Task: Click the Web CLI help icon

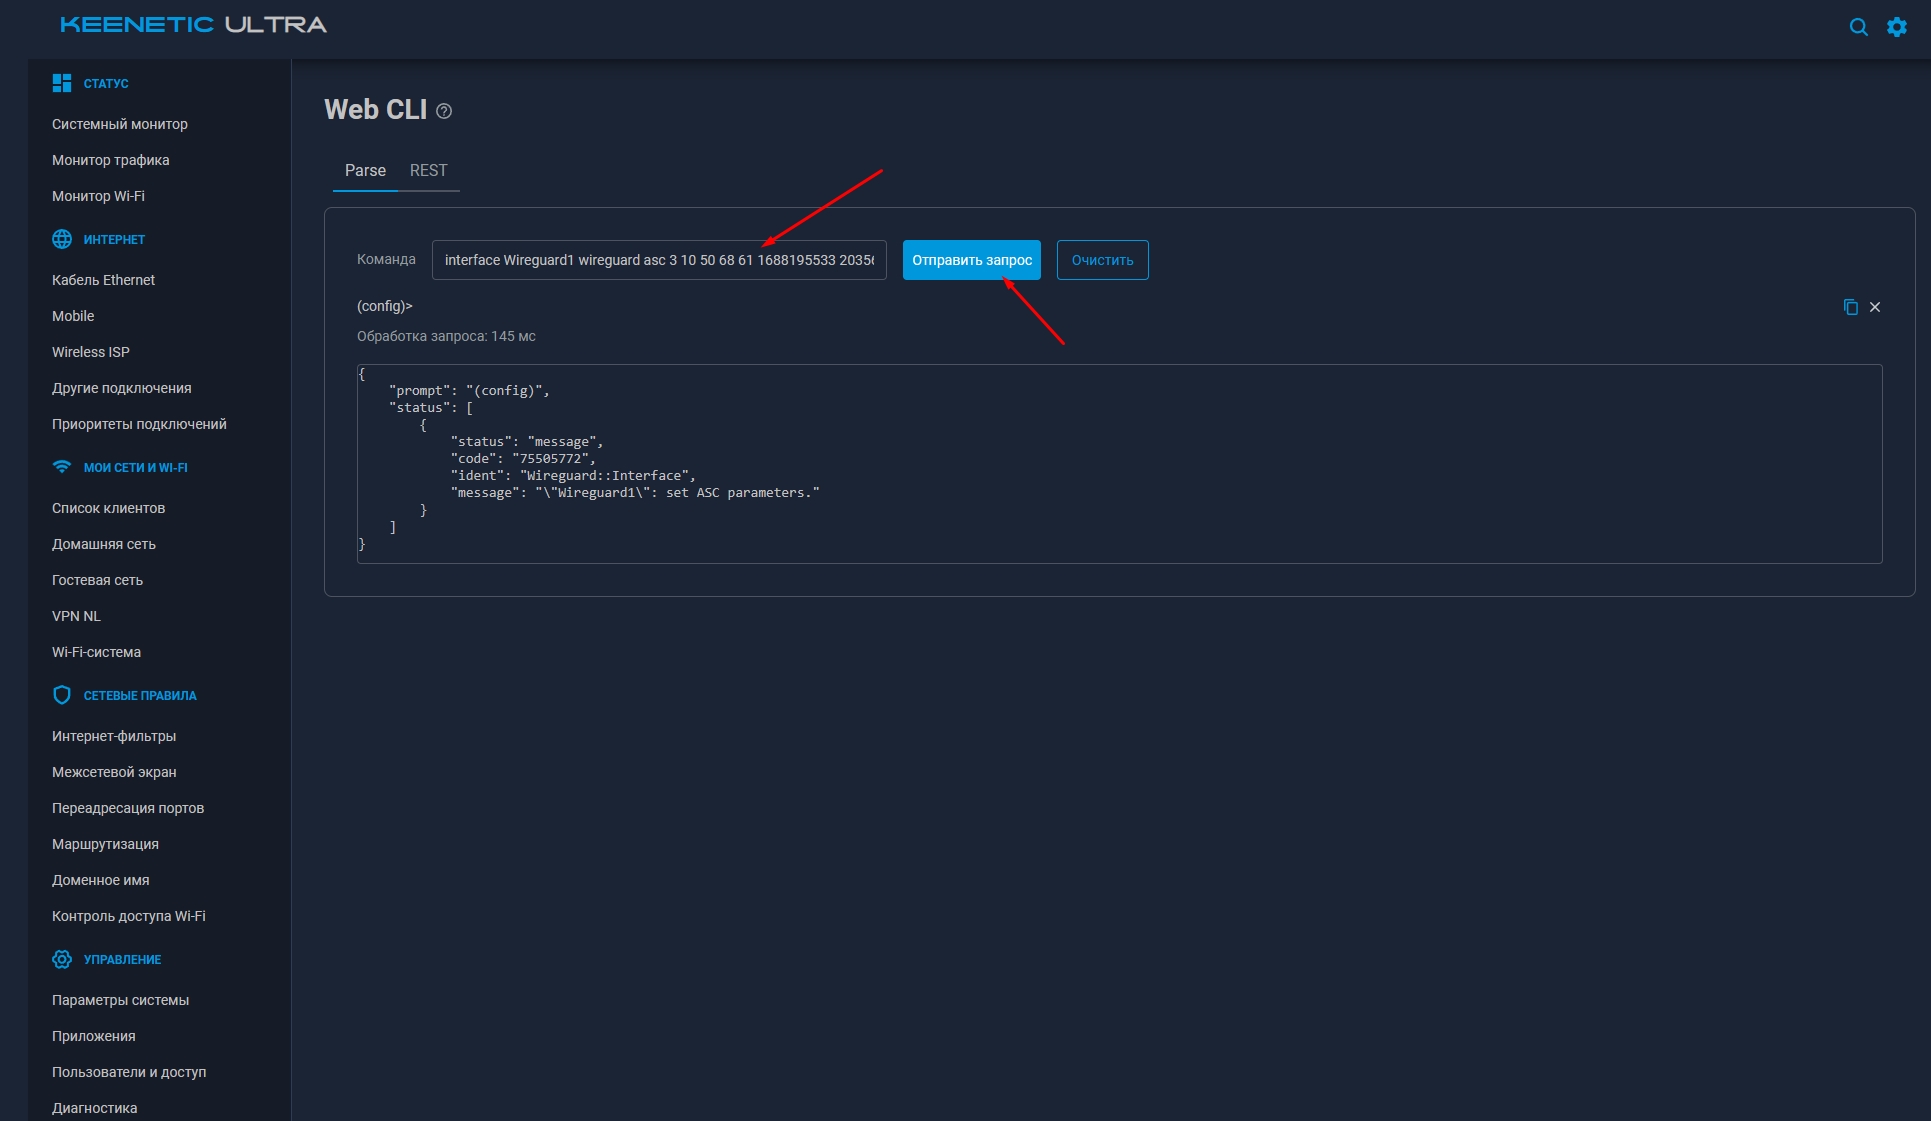Action: tap(445, 111)
